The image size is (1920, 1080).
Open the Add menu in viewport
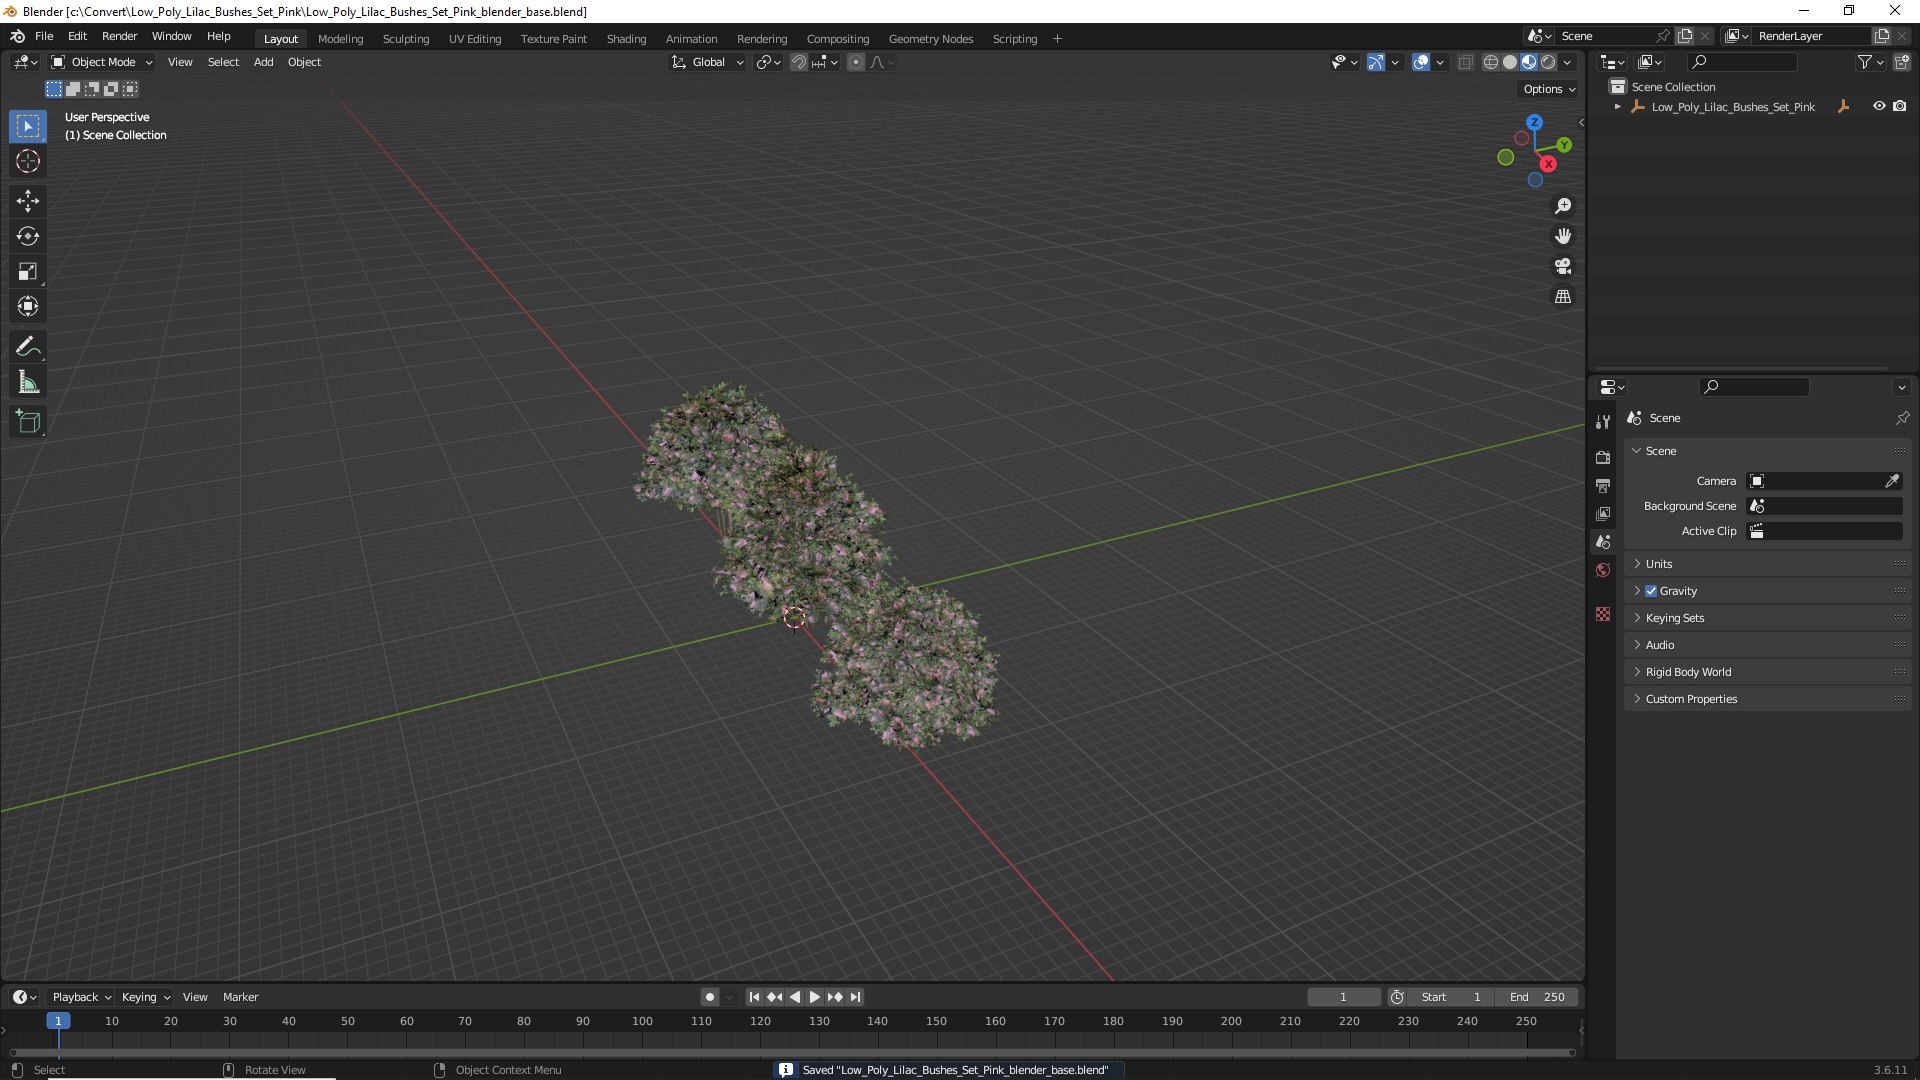pos(263,62)
